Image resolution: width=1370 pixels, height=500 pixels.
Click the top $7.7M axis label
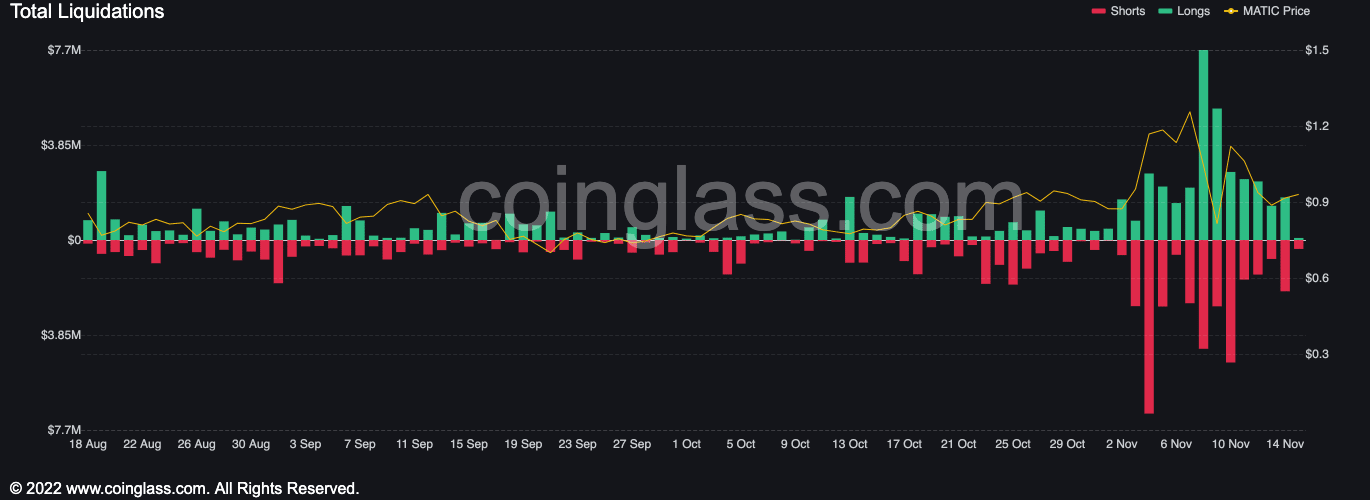[64, 50]
